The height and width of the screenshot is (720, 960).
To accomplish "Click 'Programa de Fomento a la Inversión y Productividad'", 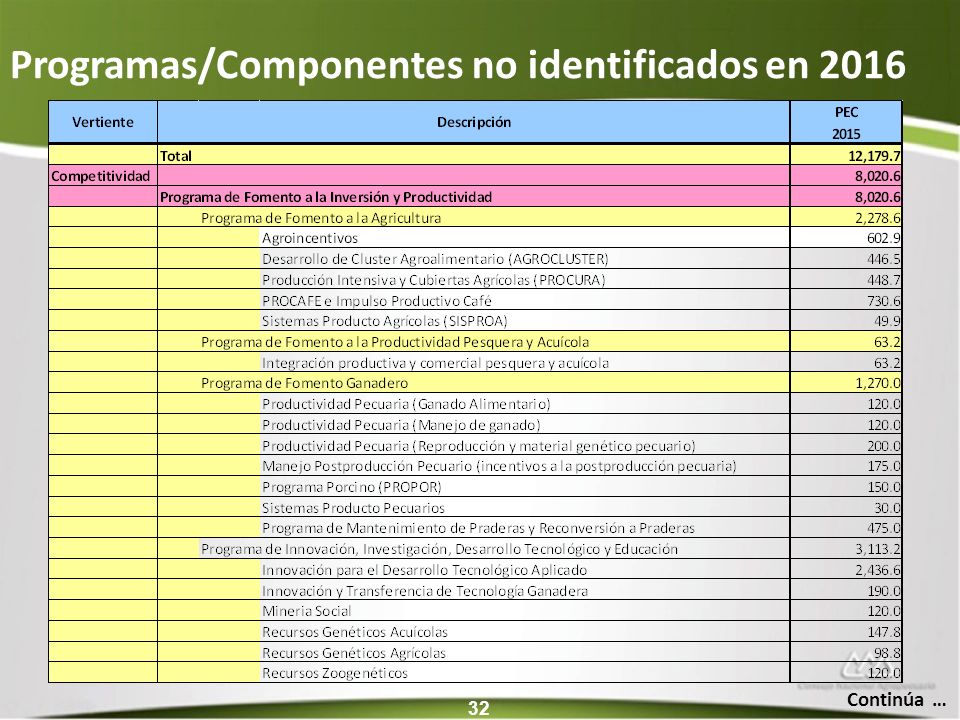I will coord(326,197).
